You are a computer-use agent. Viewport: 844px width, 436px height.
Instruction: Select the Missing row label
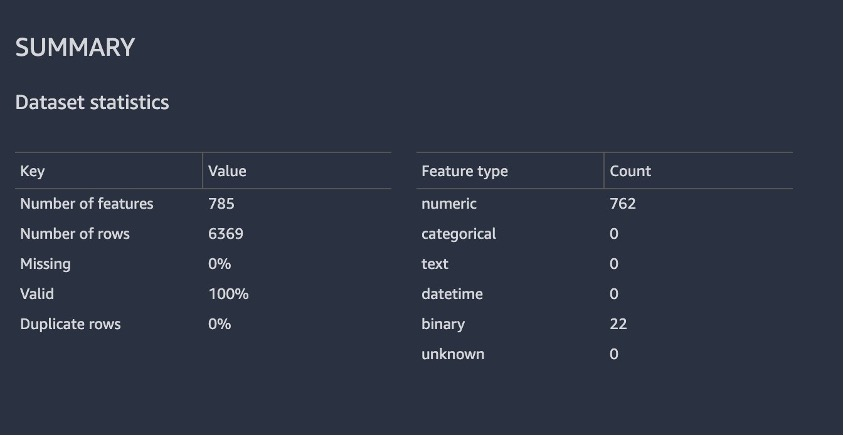click(x=45, y=264)
